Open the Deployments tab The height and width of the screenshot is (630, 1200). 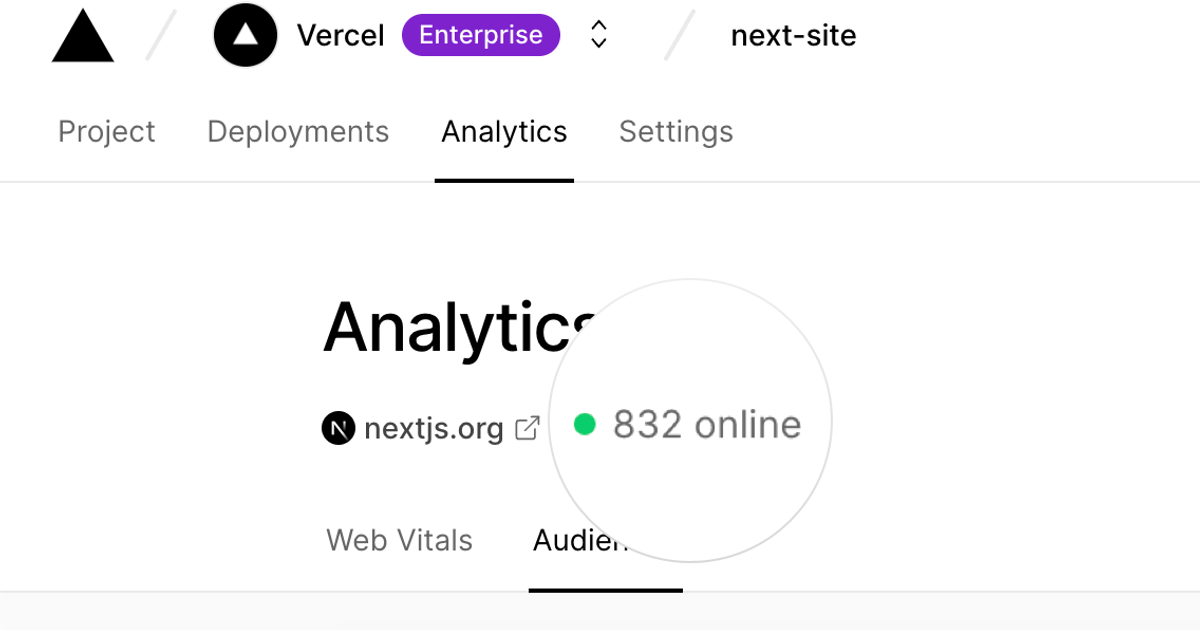coord(298,132)
